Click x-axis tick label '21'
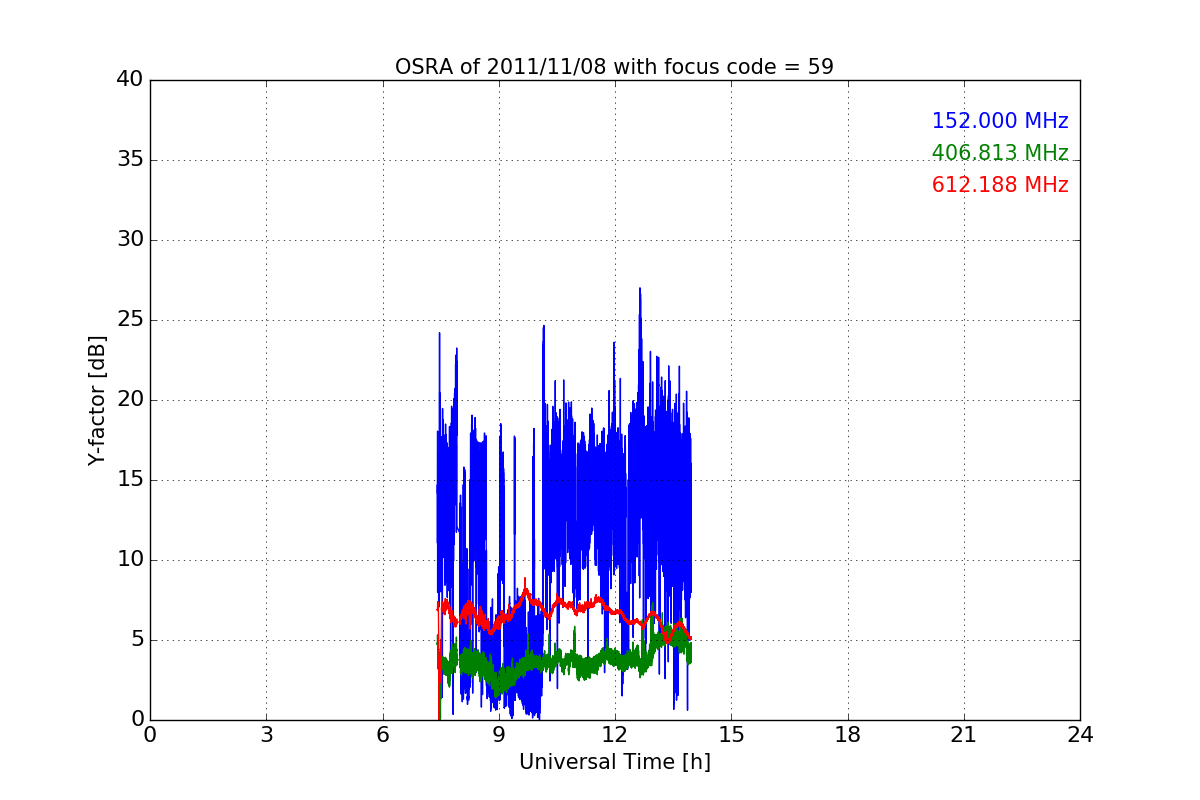The height and width of the screenshot is (800, 1200). point(964,735)
